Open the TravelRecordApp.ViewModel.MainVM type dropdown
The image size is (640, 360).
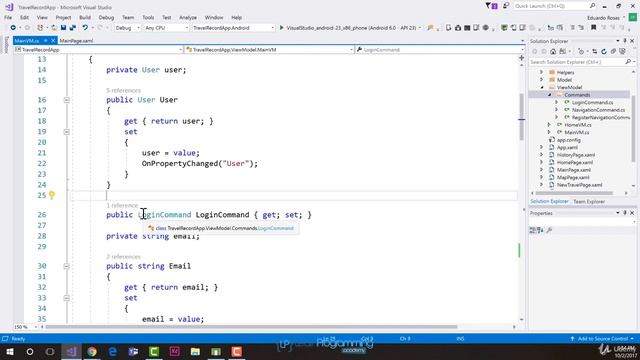[269, 49]
